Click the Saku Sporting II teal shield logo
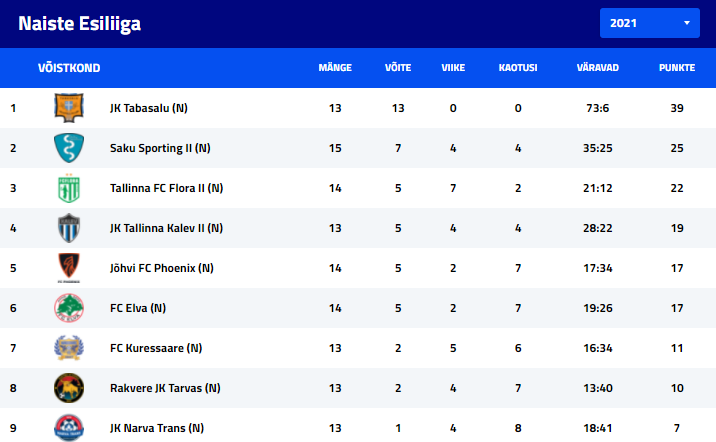 point(69,148)
